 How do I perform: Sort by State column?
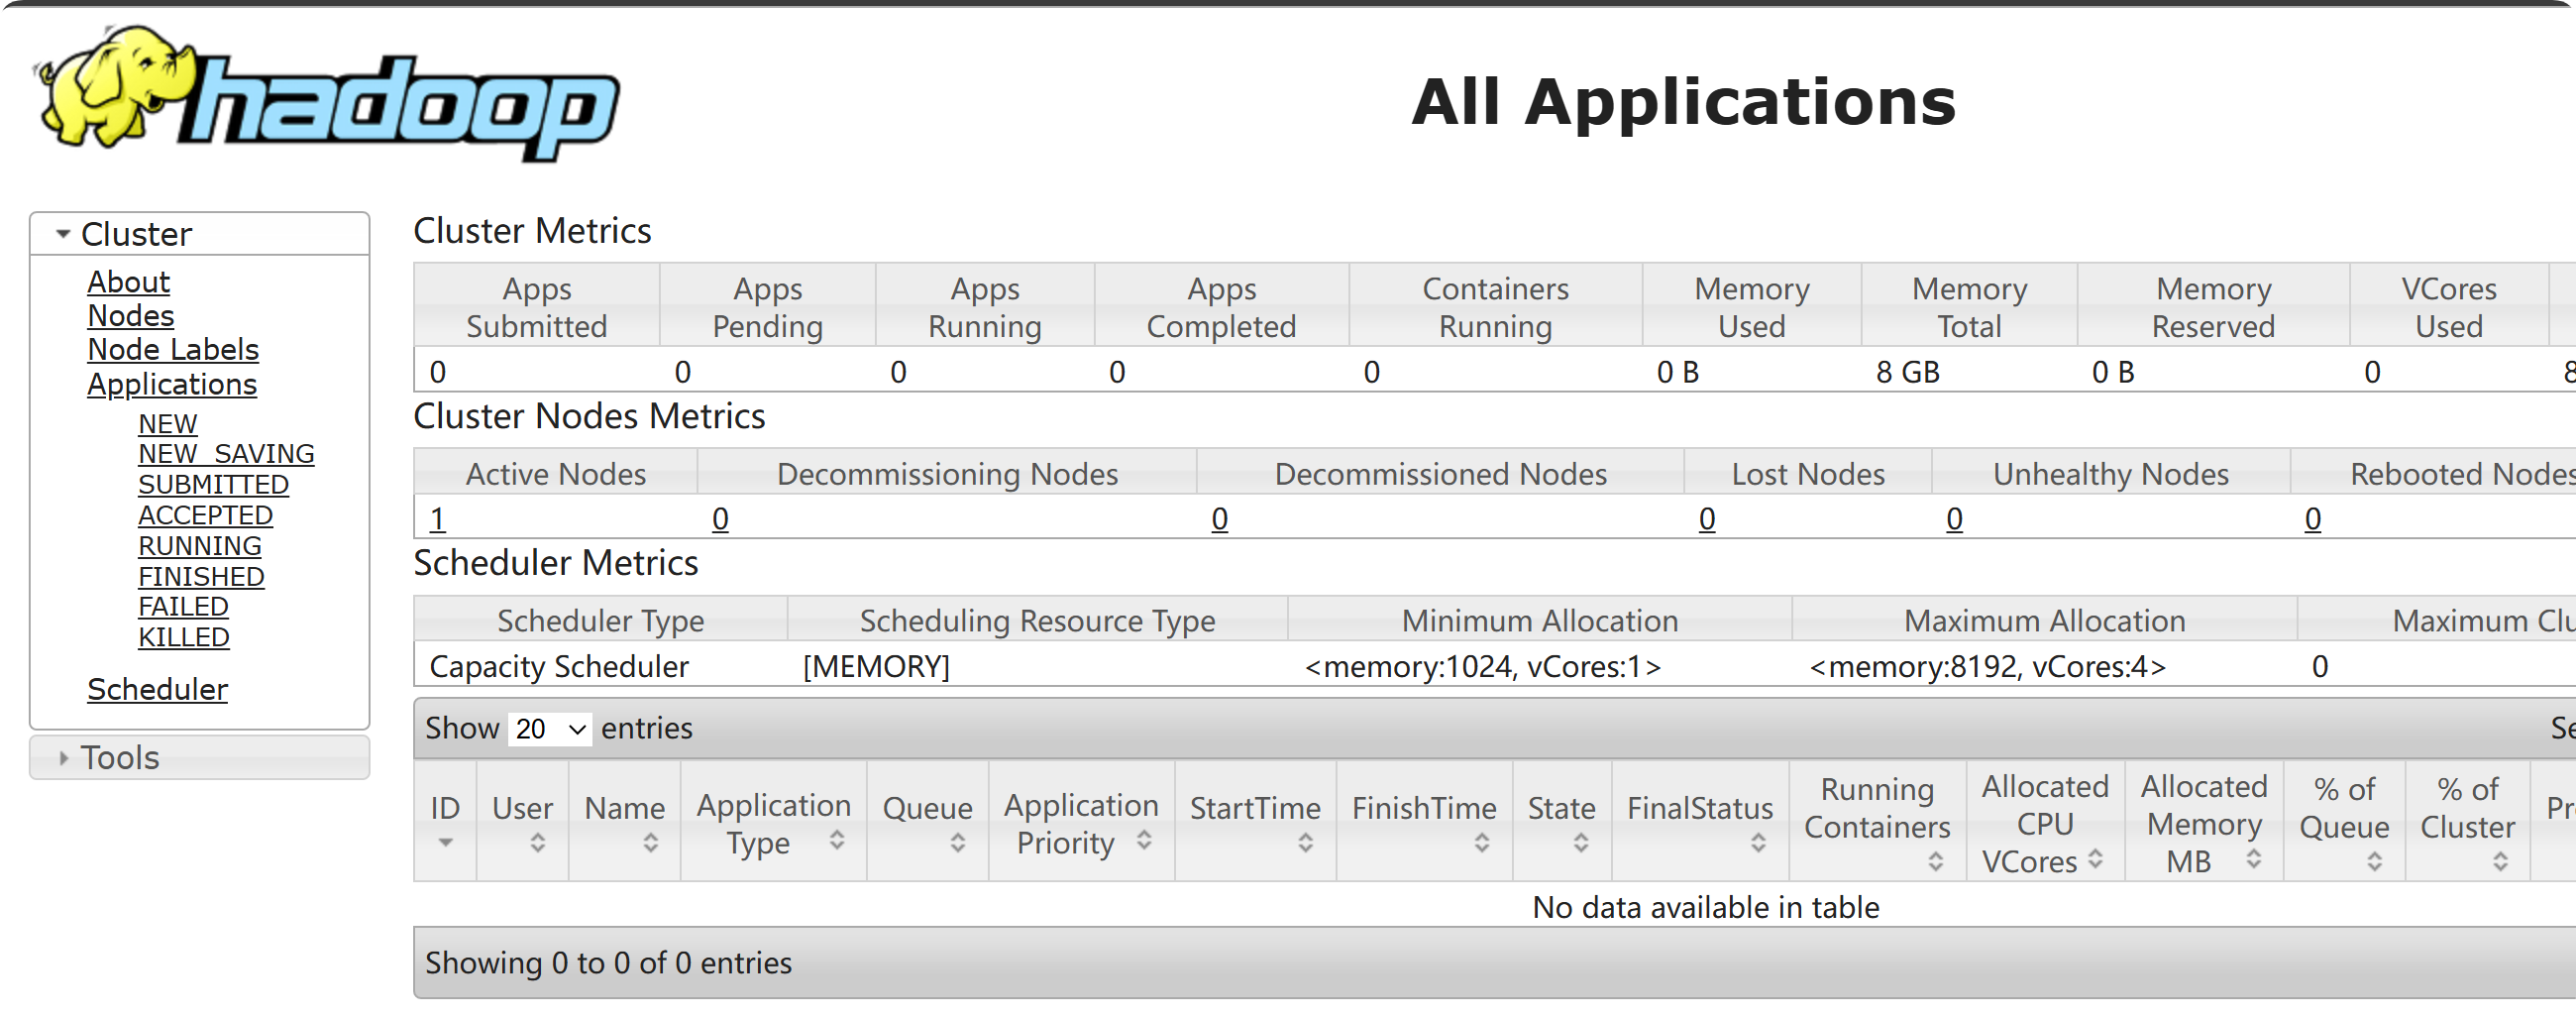coord(1561,823)
